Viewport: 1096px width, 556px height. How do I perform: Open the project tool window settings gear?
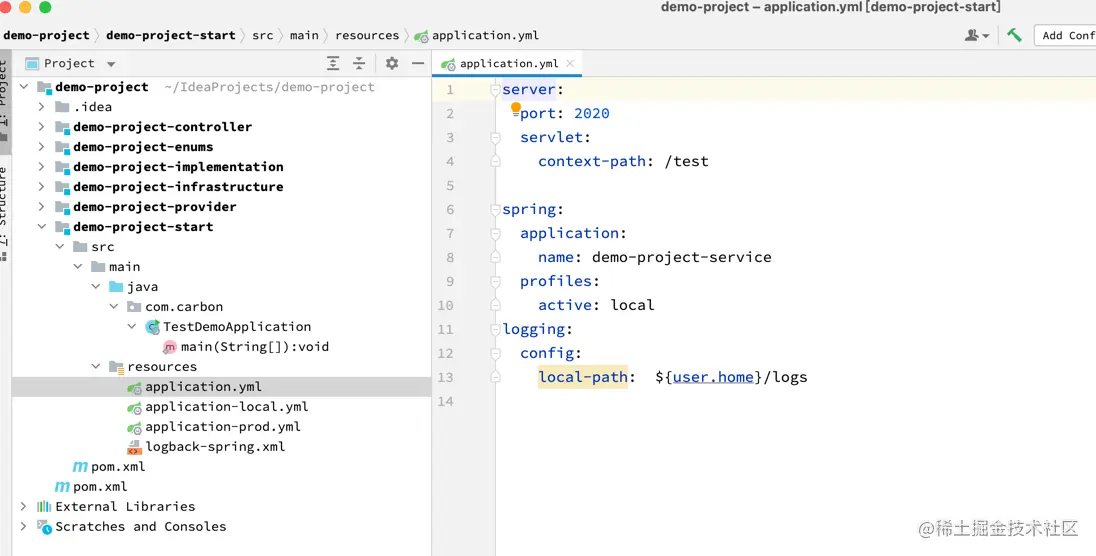pyautogui.click(x=392, y=63)
